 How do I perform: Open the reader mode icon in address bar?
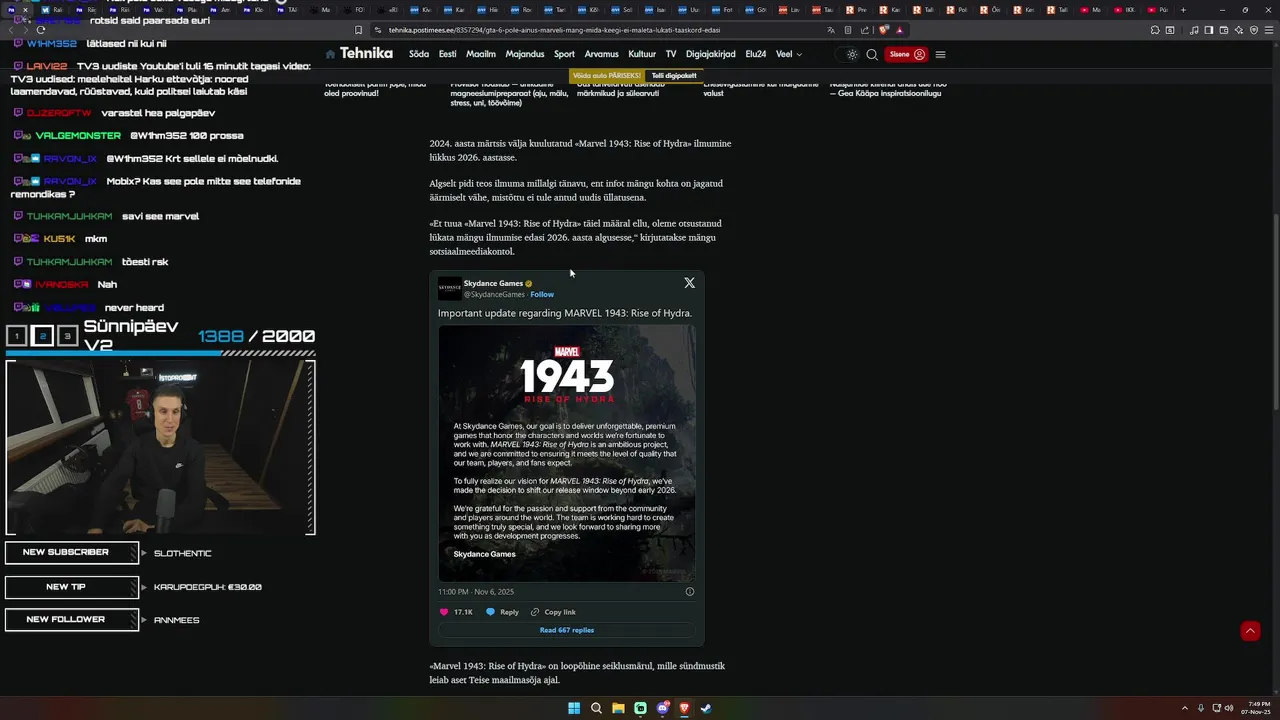[x=848, y=30]
